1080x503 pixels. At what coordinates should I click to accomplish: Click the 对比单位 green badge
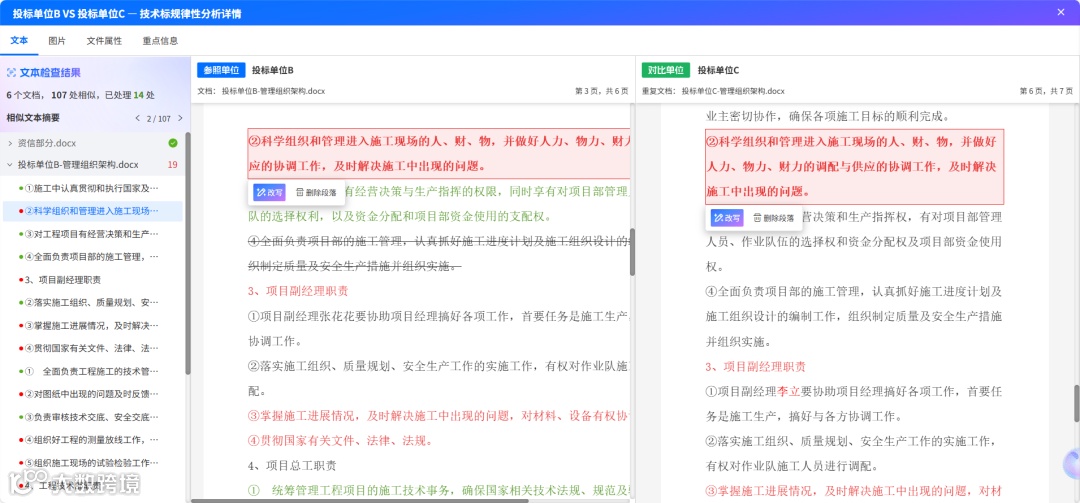click(665, 70)
